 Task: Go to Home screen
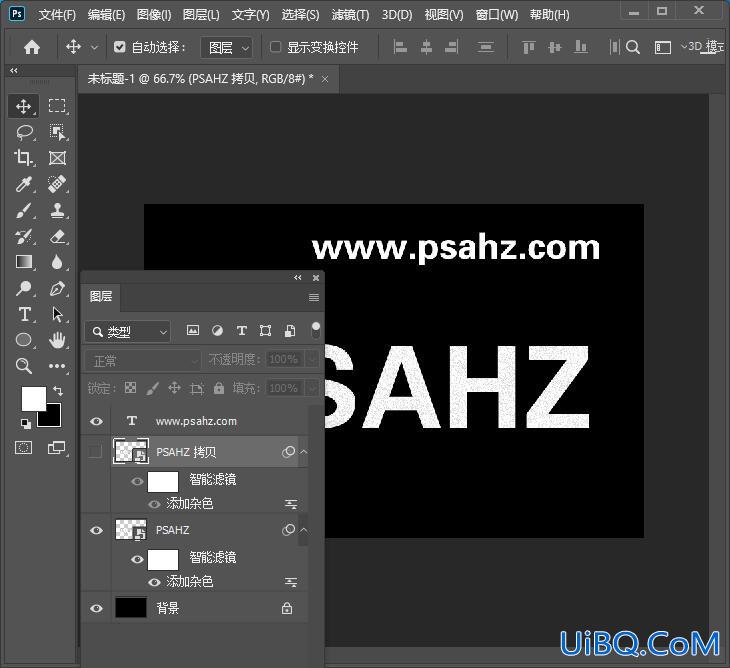(x=32, y=47)
